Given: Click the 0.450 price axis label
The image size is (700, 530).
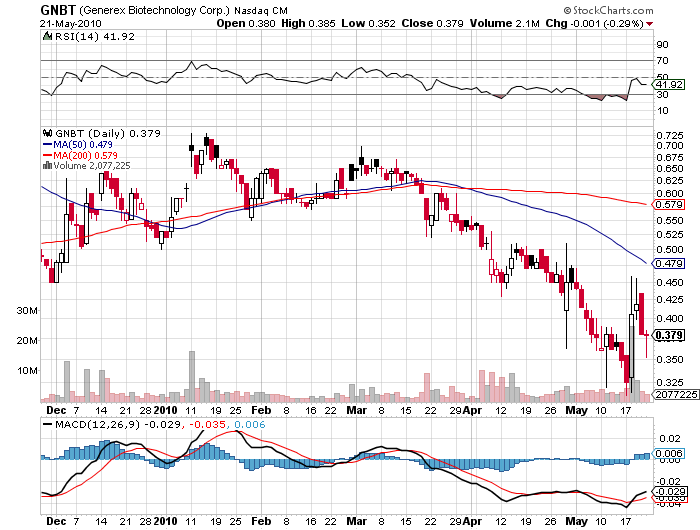Looking at the screenshot, I should tap(670, 282).
